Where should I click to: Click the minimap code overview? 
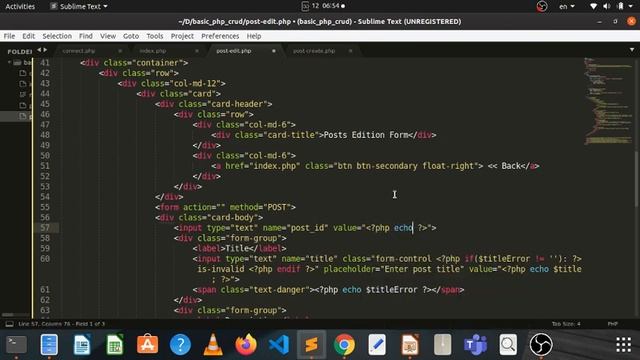pos(608,101)
